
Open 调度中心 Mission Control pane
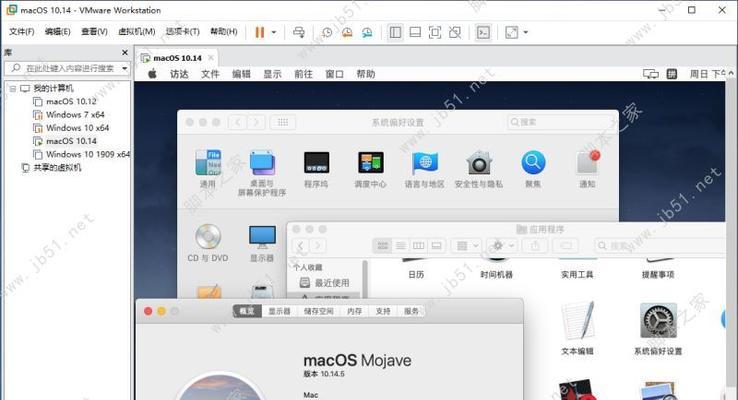click(x=370, y=168)
